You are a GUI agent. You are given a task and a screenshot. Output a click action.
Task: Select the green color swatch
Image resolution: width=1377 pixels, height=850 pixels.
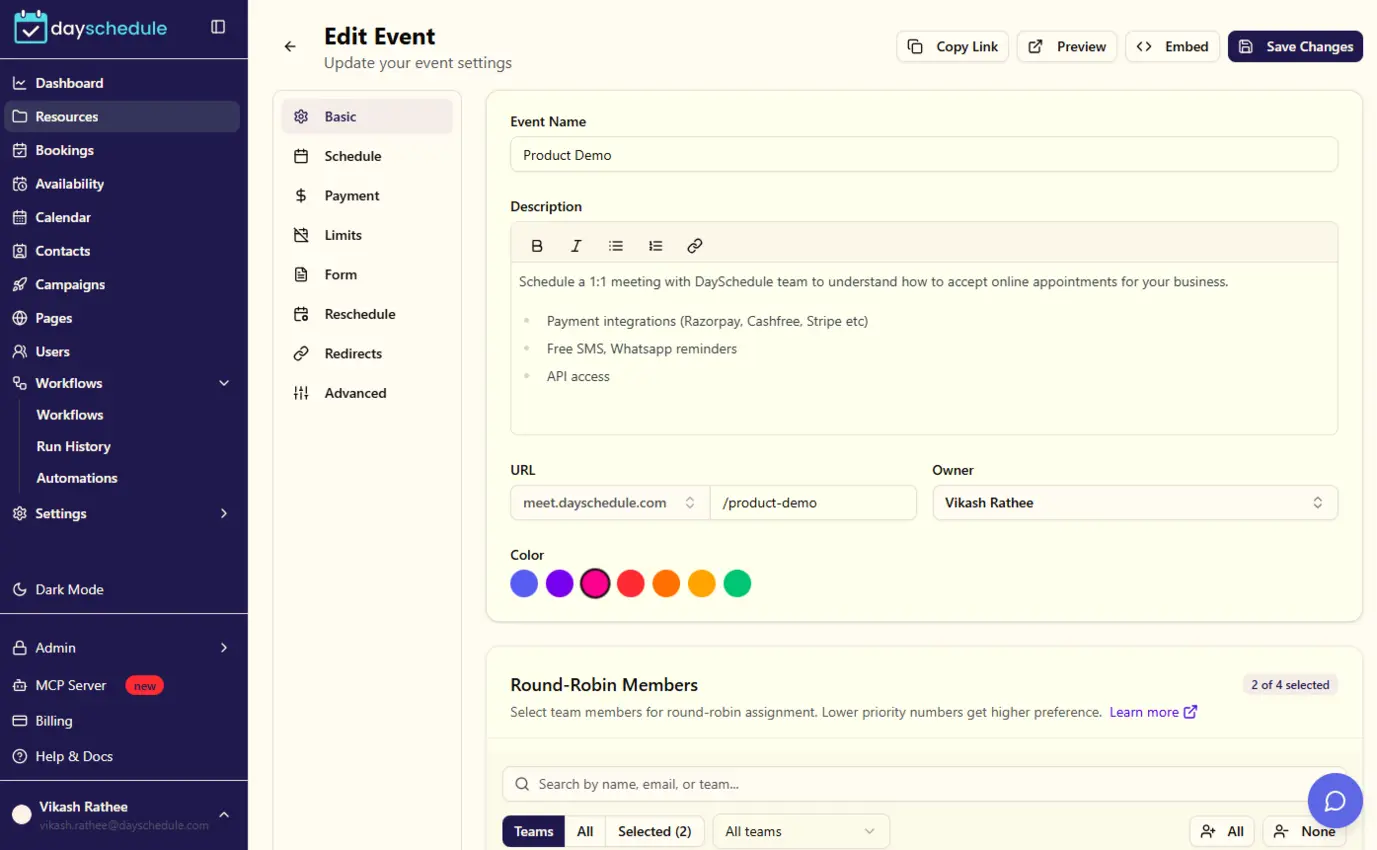737,583
